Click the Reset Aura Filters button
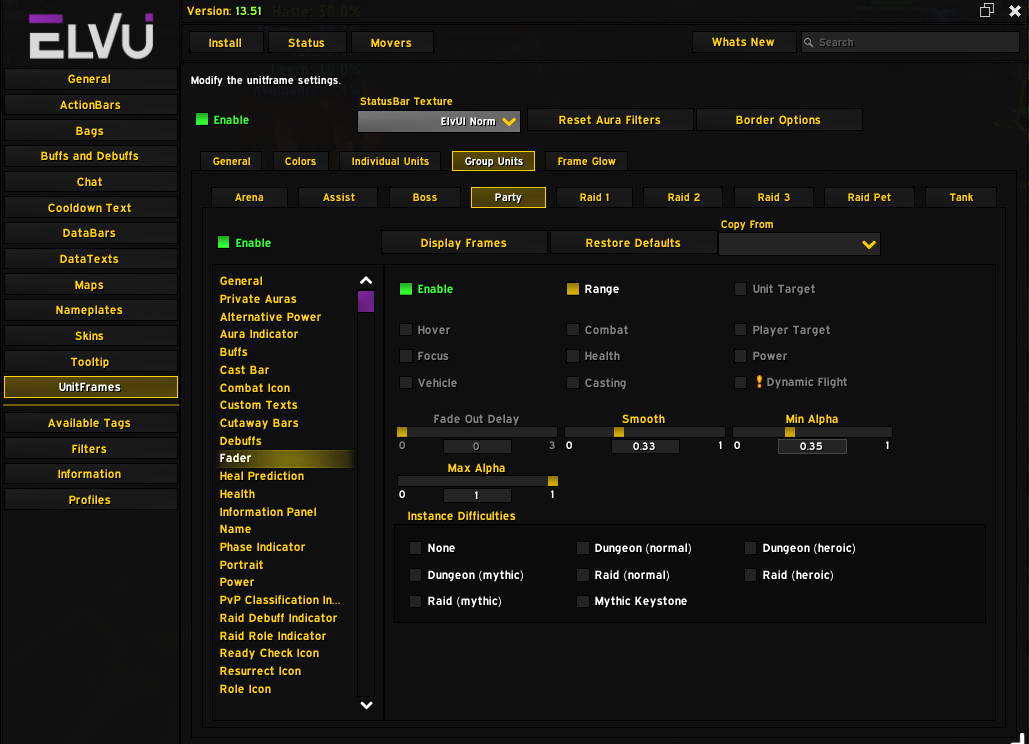The width and height of the screenshot is (1029, 744). pos(609,118)
